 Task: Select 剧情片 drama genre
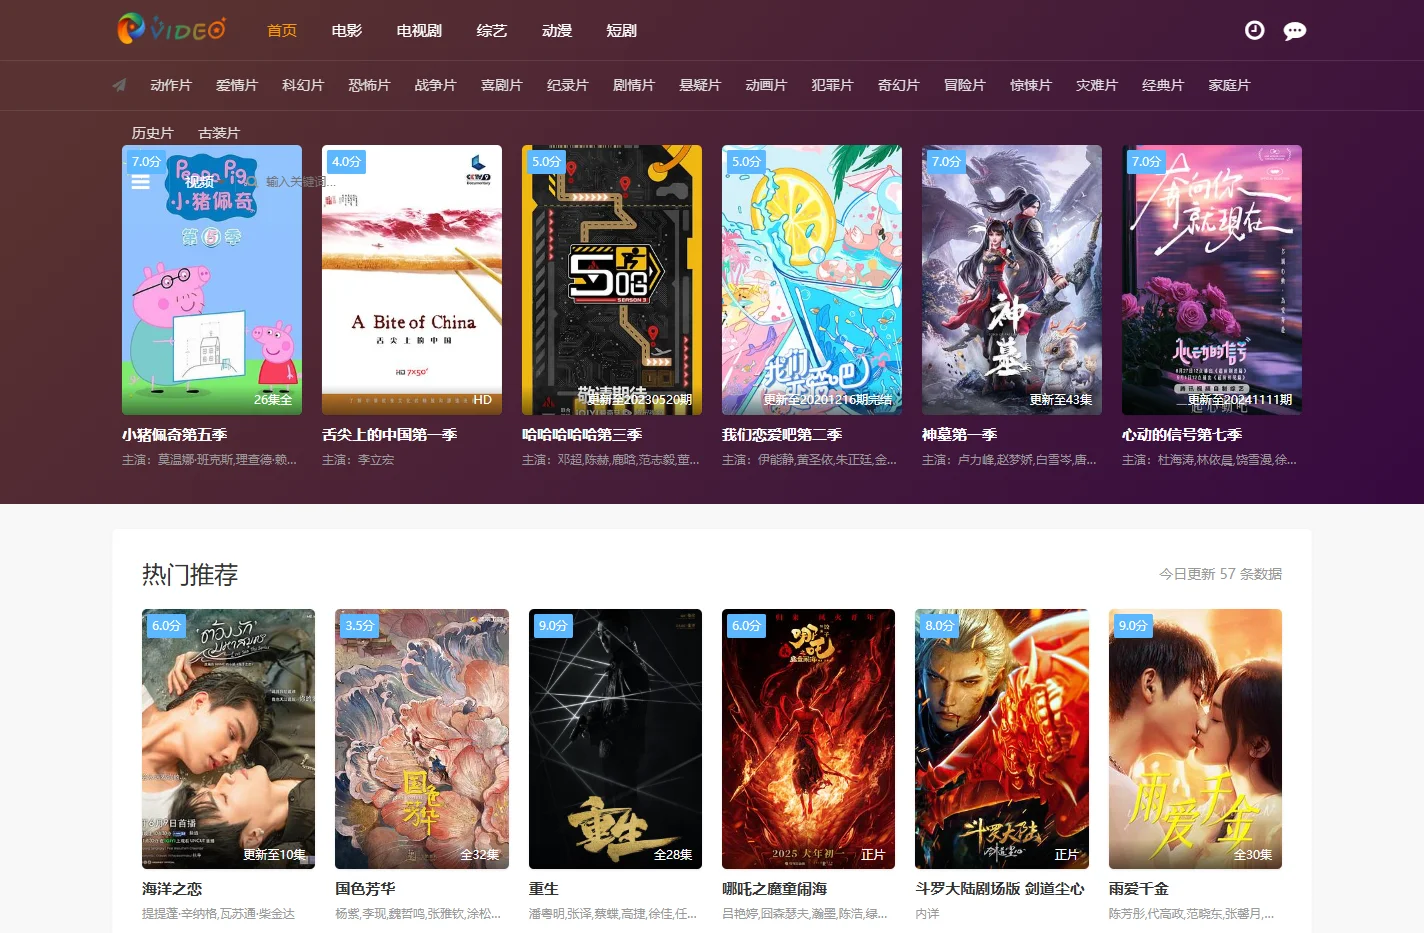[x=634, y=85]
